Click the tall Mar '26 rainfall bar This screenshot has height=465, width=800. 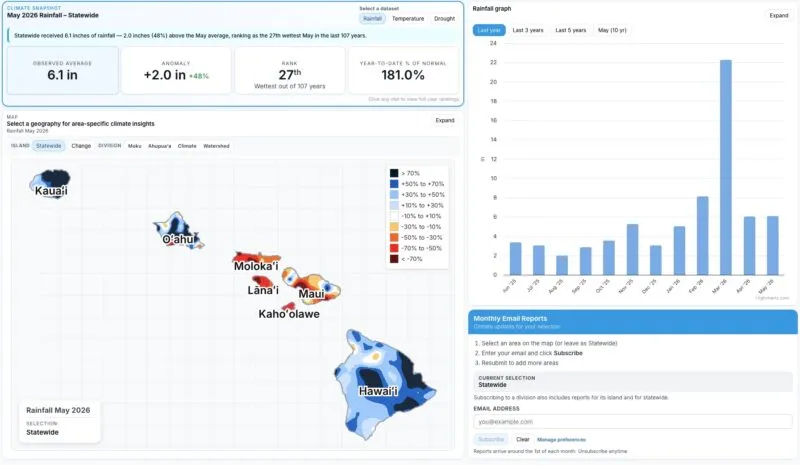pos(726,167)
